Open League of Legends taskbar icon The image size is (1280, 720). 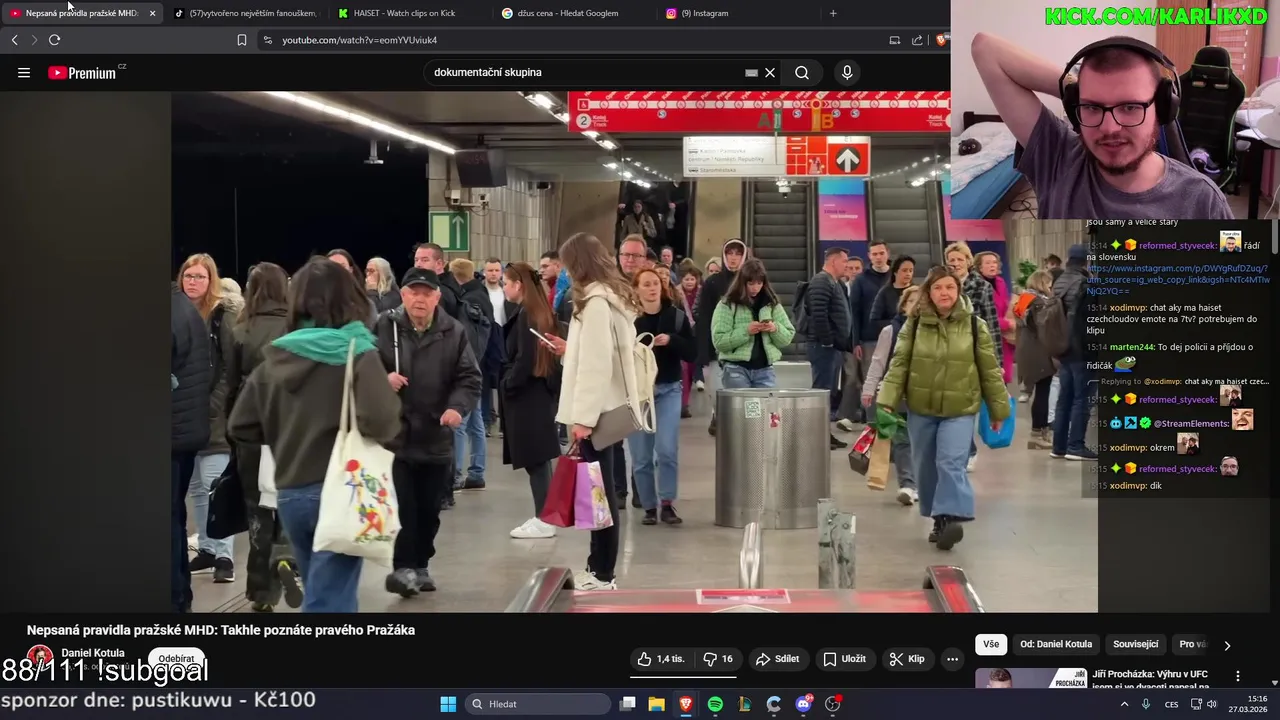pyautogui.click(x=744, y=704)
